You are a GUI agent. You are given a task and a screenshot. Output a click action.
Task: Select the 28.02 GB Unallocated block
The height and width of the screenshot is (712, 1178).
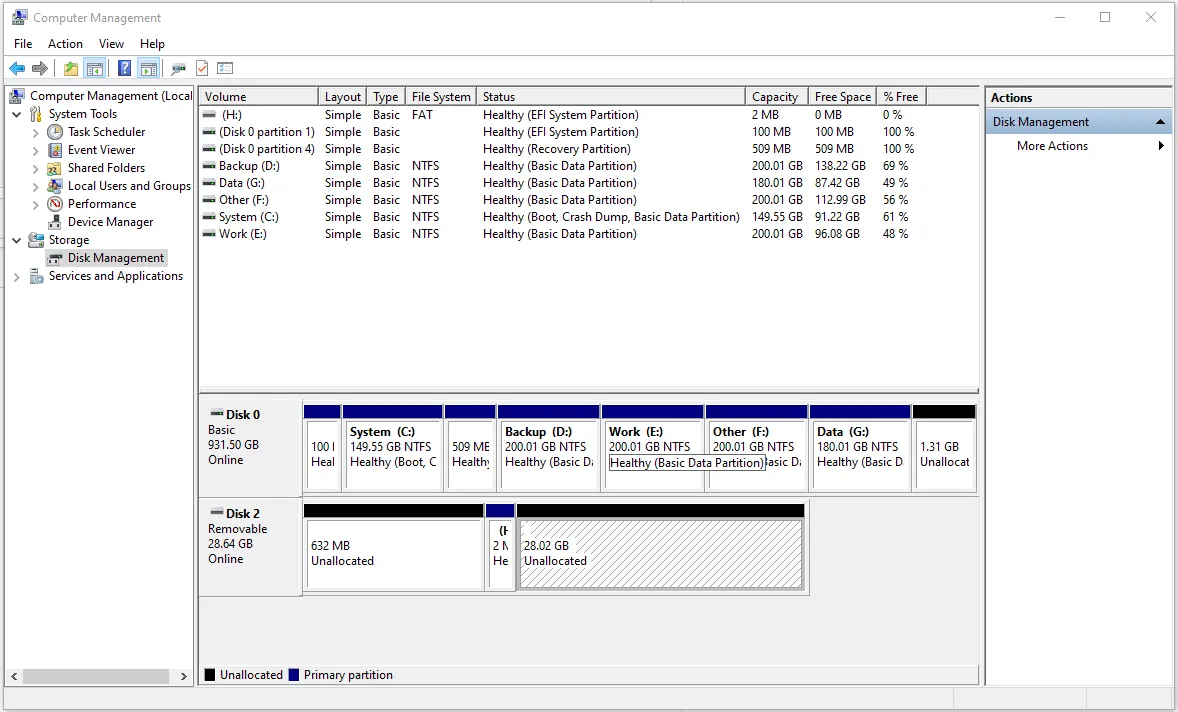pyautogui.click(x=661, y=548)
